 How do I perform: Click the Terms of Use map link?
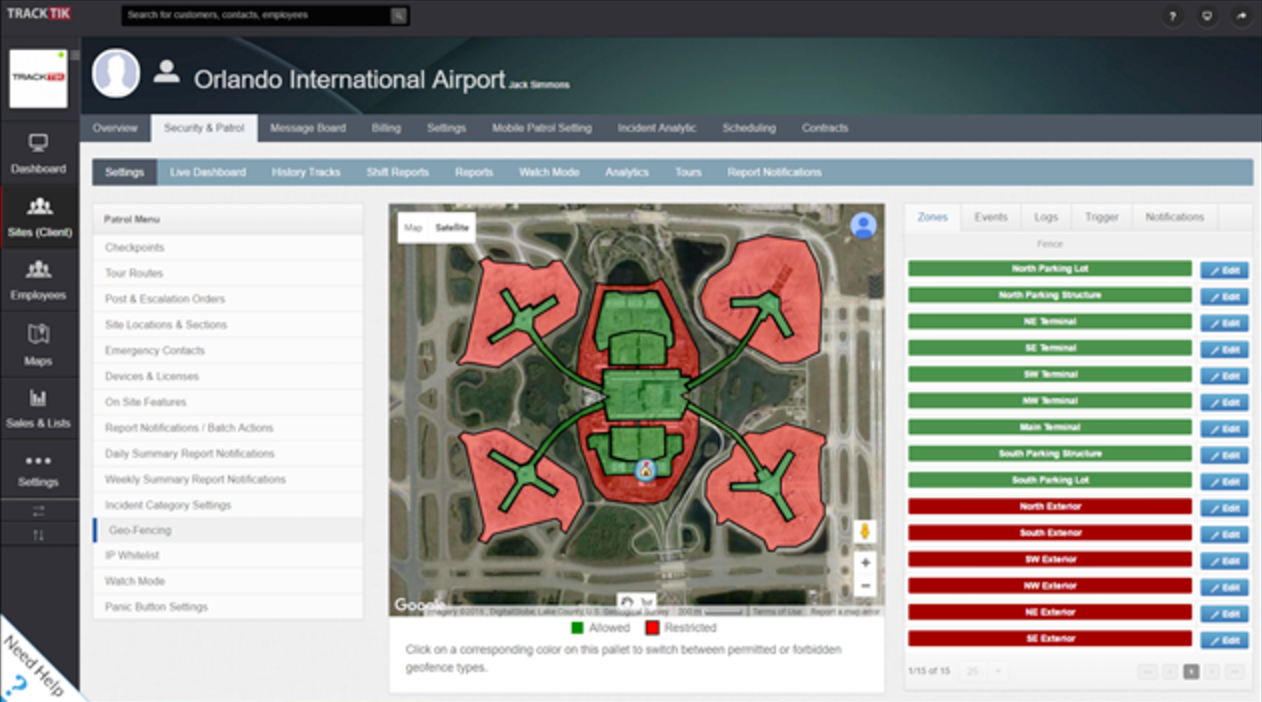(777, 612)
